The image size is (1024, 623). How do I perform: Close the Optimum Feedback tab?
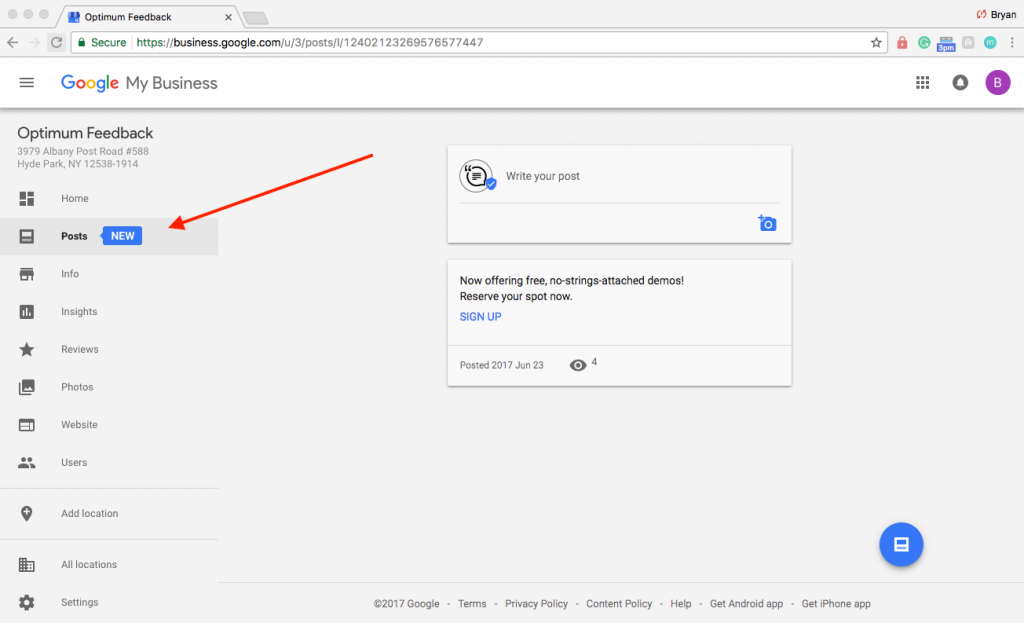(229, 17)
